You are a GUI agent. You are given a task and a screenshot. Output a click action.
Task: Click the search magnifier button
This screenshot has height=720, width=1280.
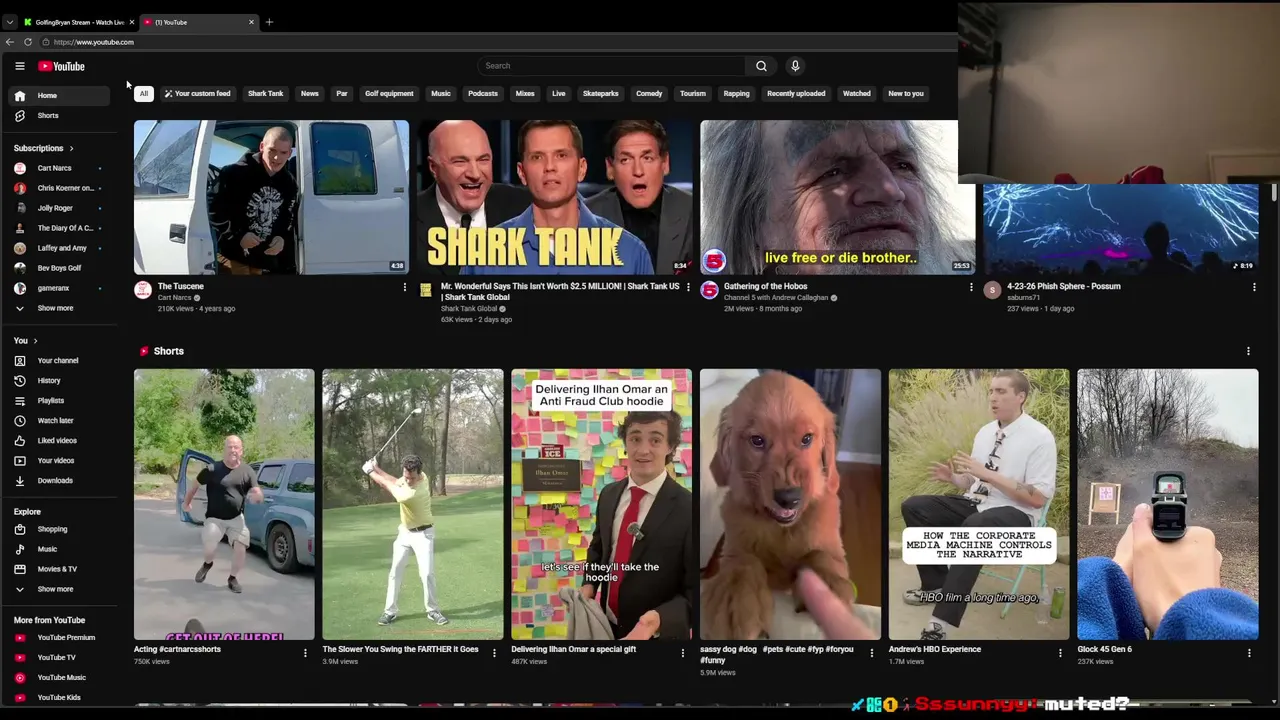point(761,66)
